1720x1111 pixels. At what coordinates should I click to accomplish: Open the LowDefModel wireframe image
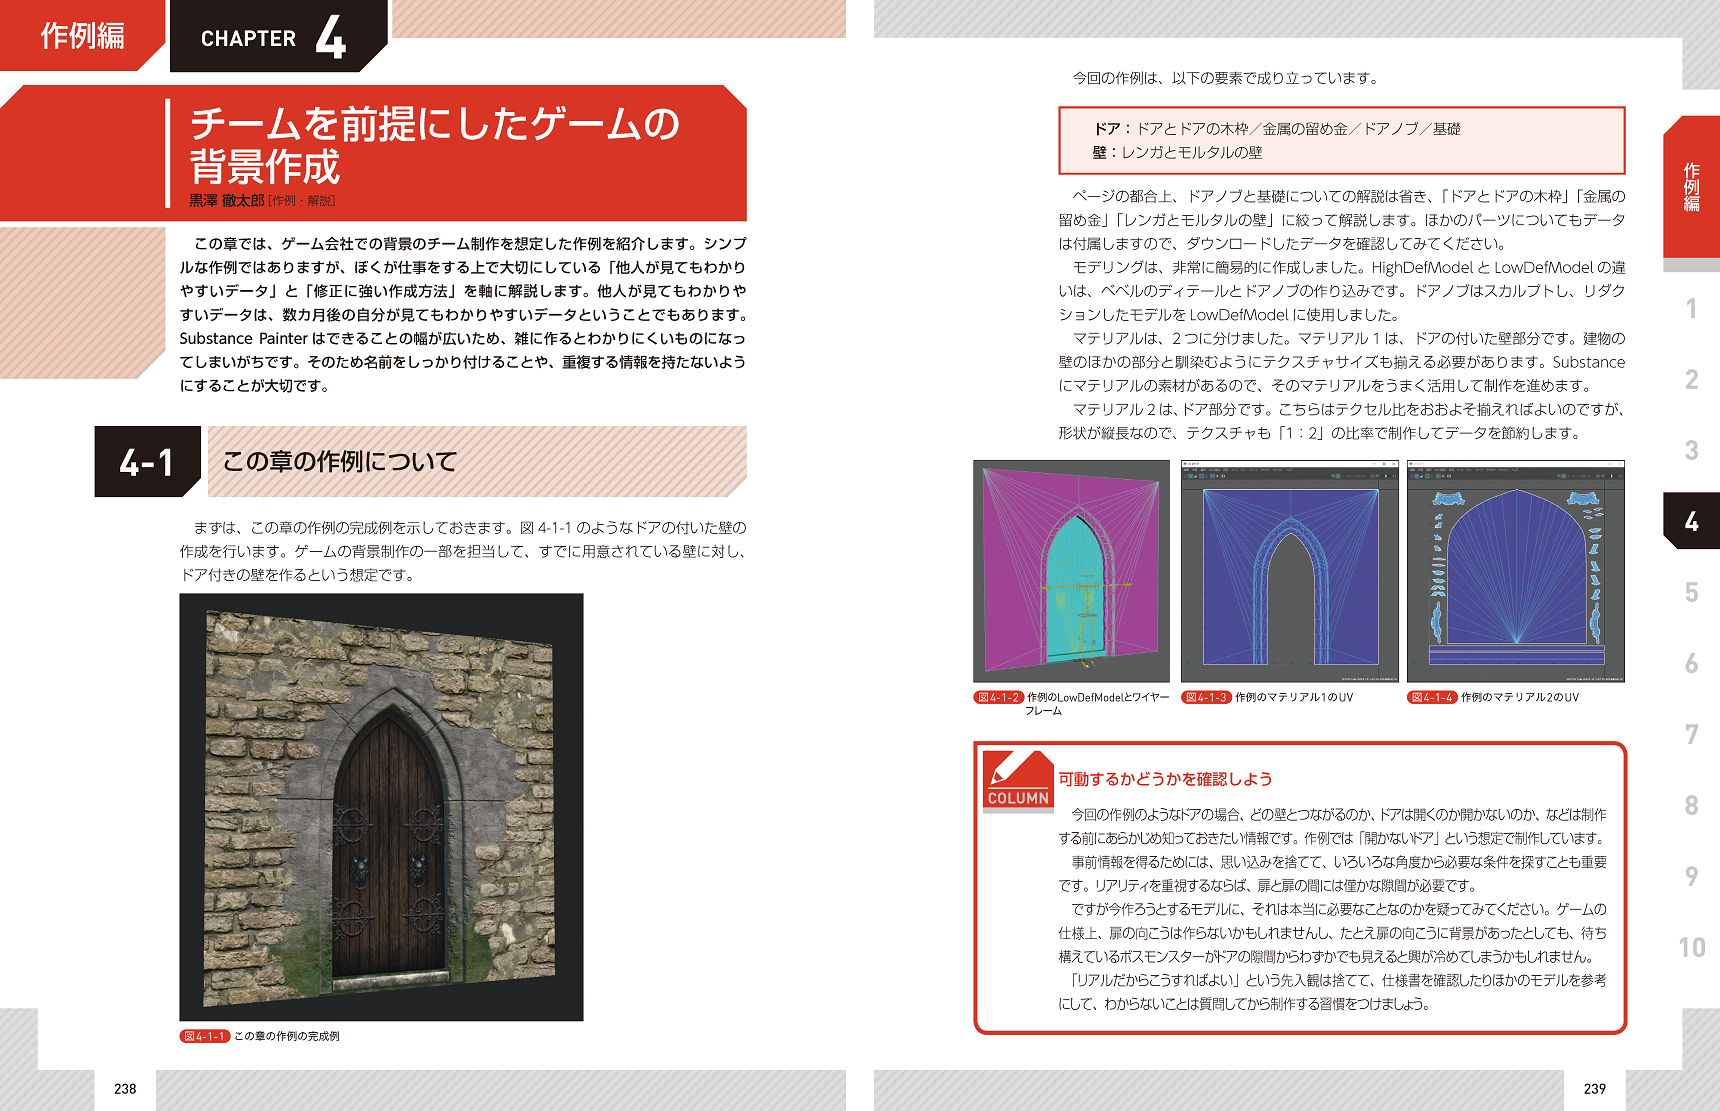coord(1071,571)
